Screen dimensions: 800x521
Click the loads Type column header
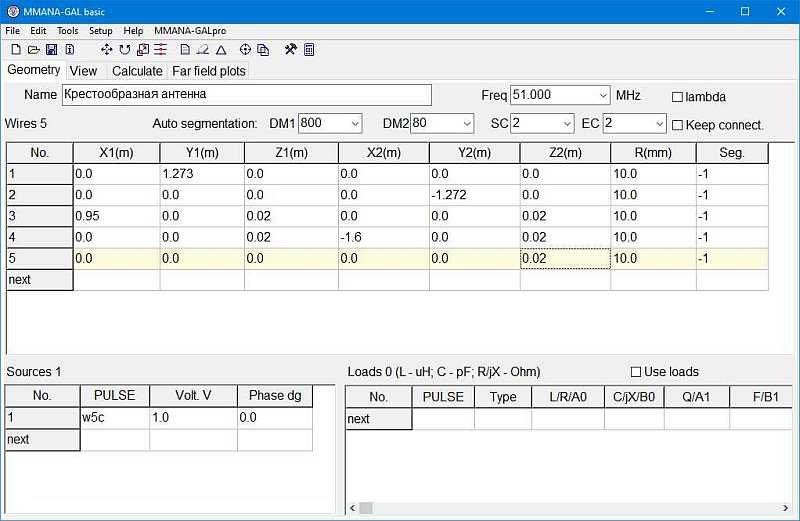503,397
